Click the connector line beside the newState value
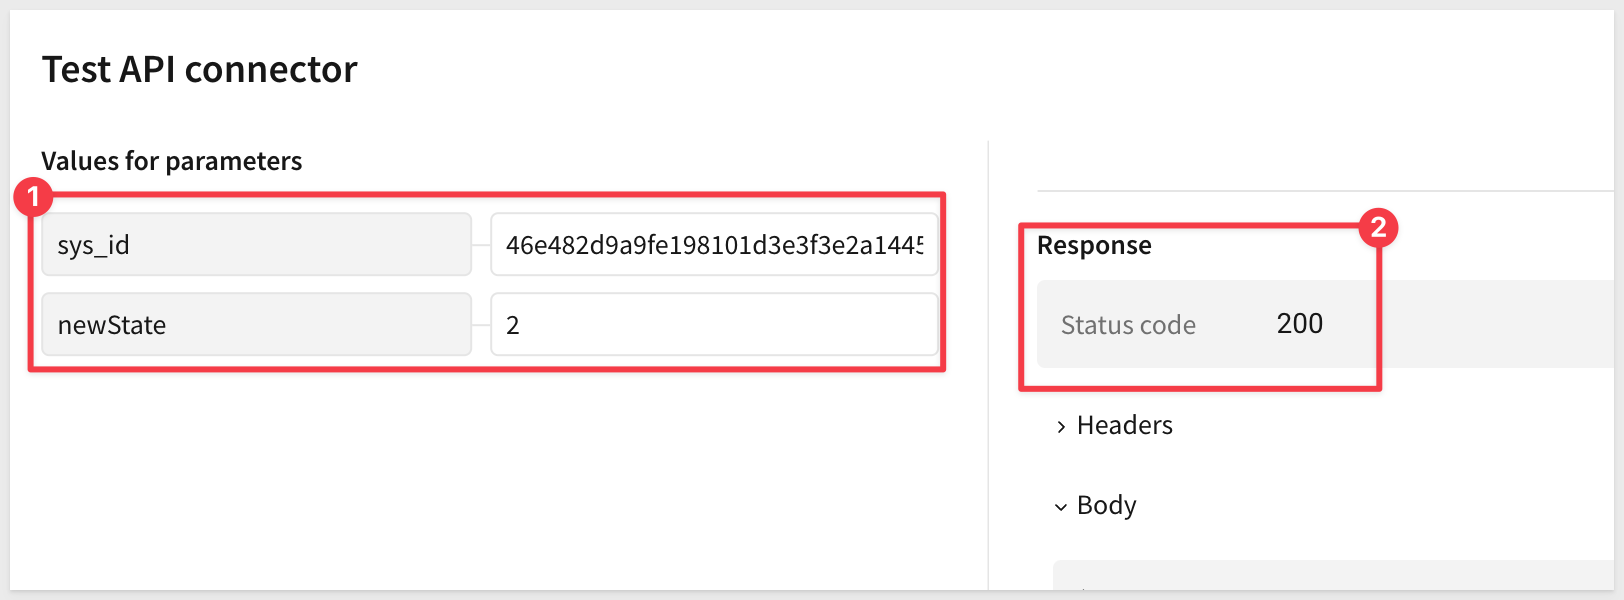1624x600 pixels. point(481,325)
